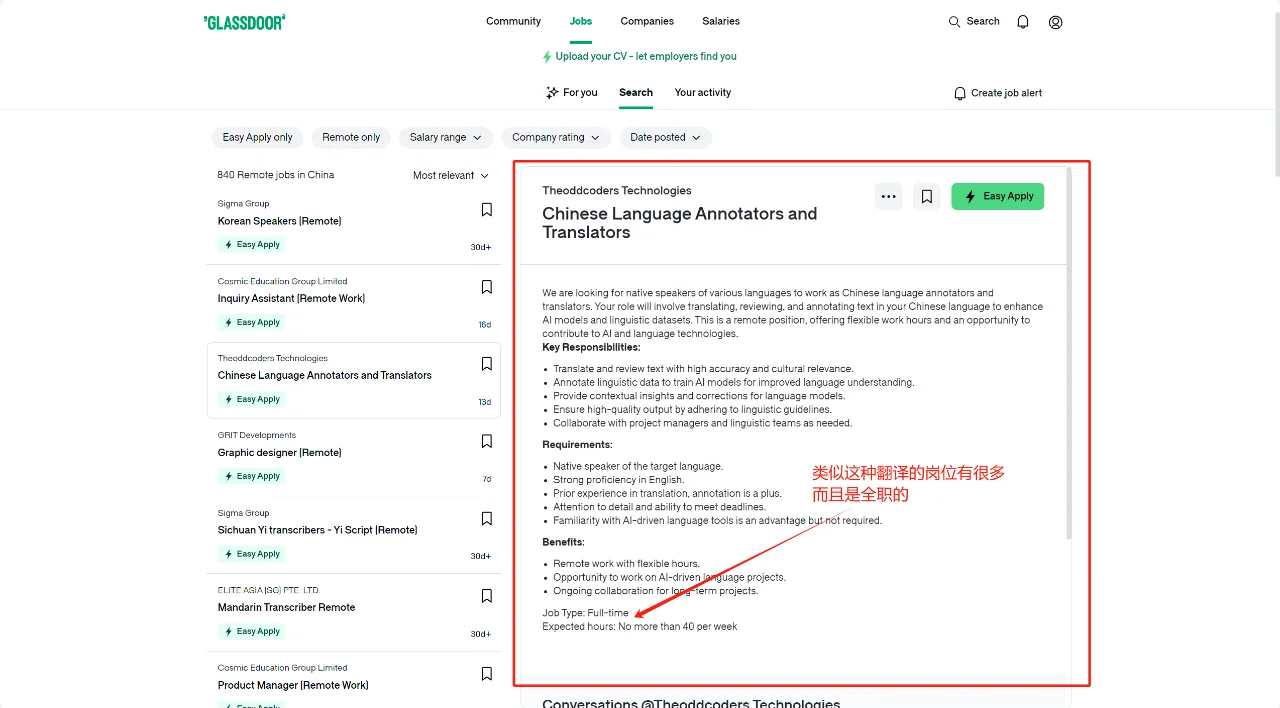Go to the Community menu
This screenshot has height=708, width=1280.
tap(513, 21)
